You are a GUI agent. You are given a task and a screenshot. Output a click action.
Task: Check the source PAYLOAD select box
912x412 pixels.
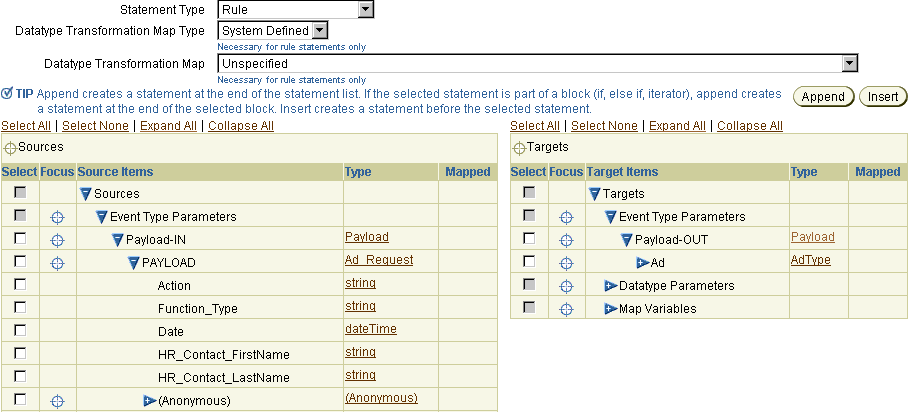coord(20,261)
